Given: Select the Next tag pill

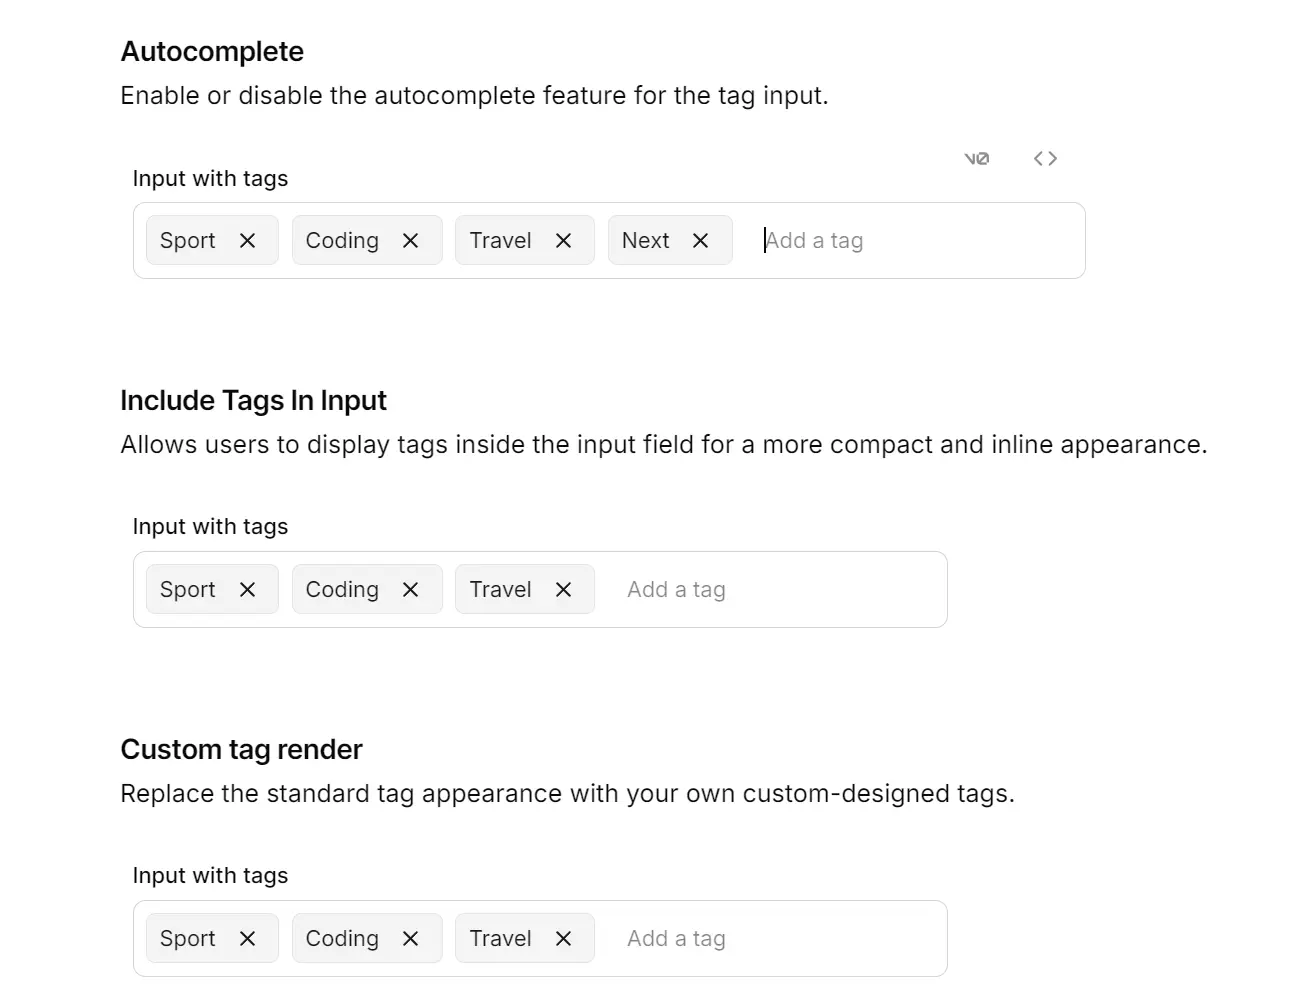Looking at the screenshot, I should click(645, 240).
